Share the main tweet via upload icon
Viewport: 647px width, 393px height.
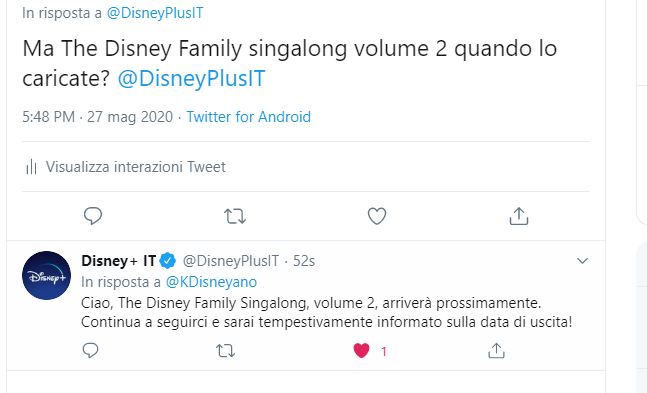(519, 216)
